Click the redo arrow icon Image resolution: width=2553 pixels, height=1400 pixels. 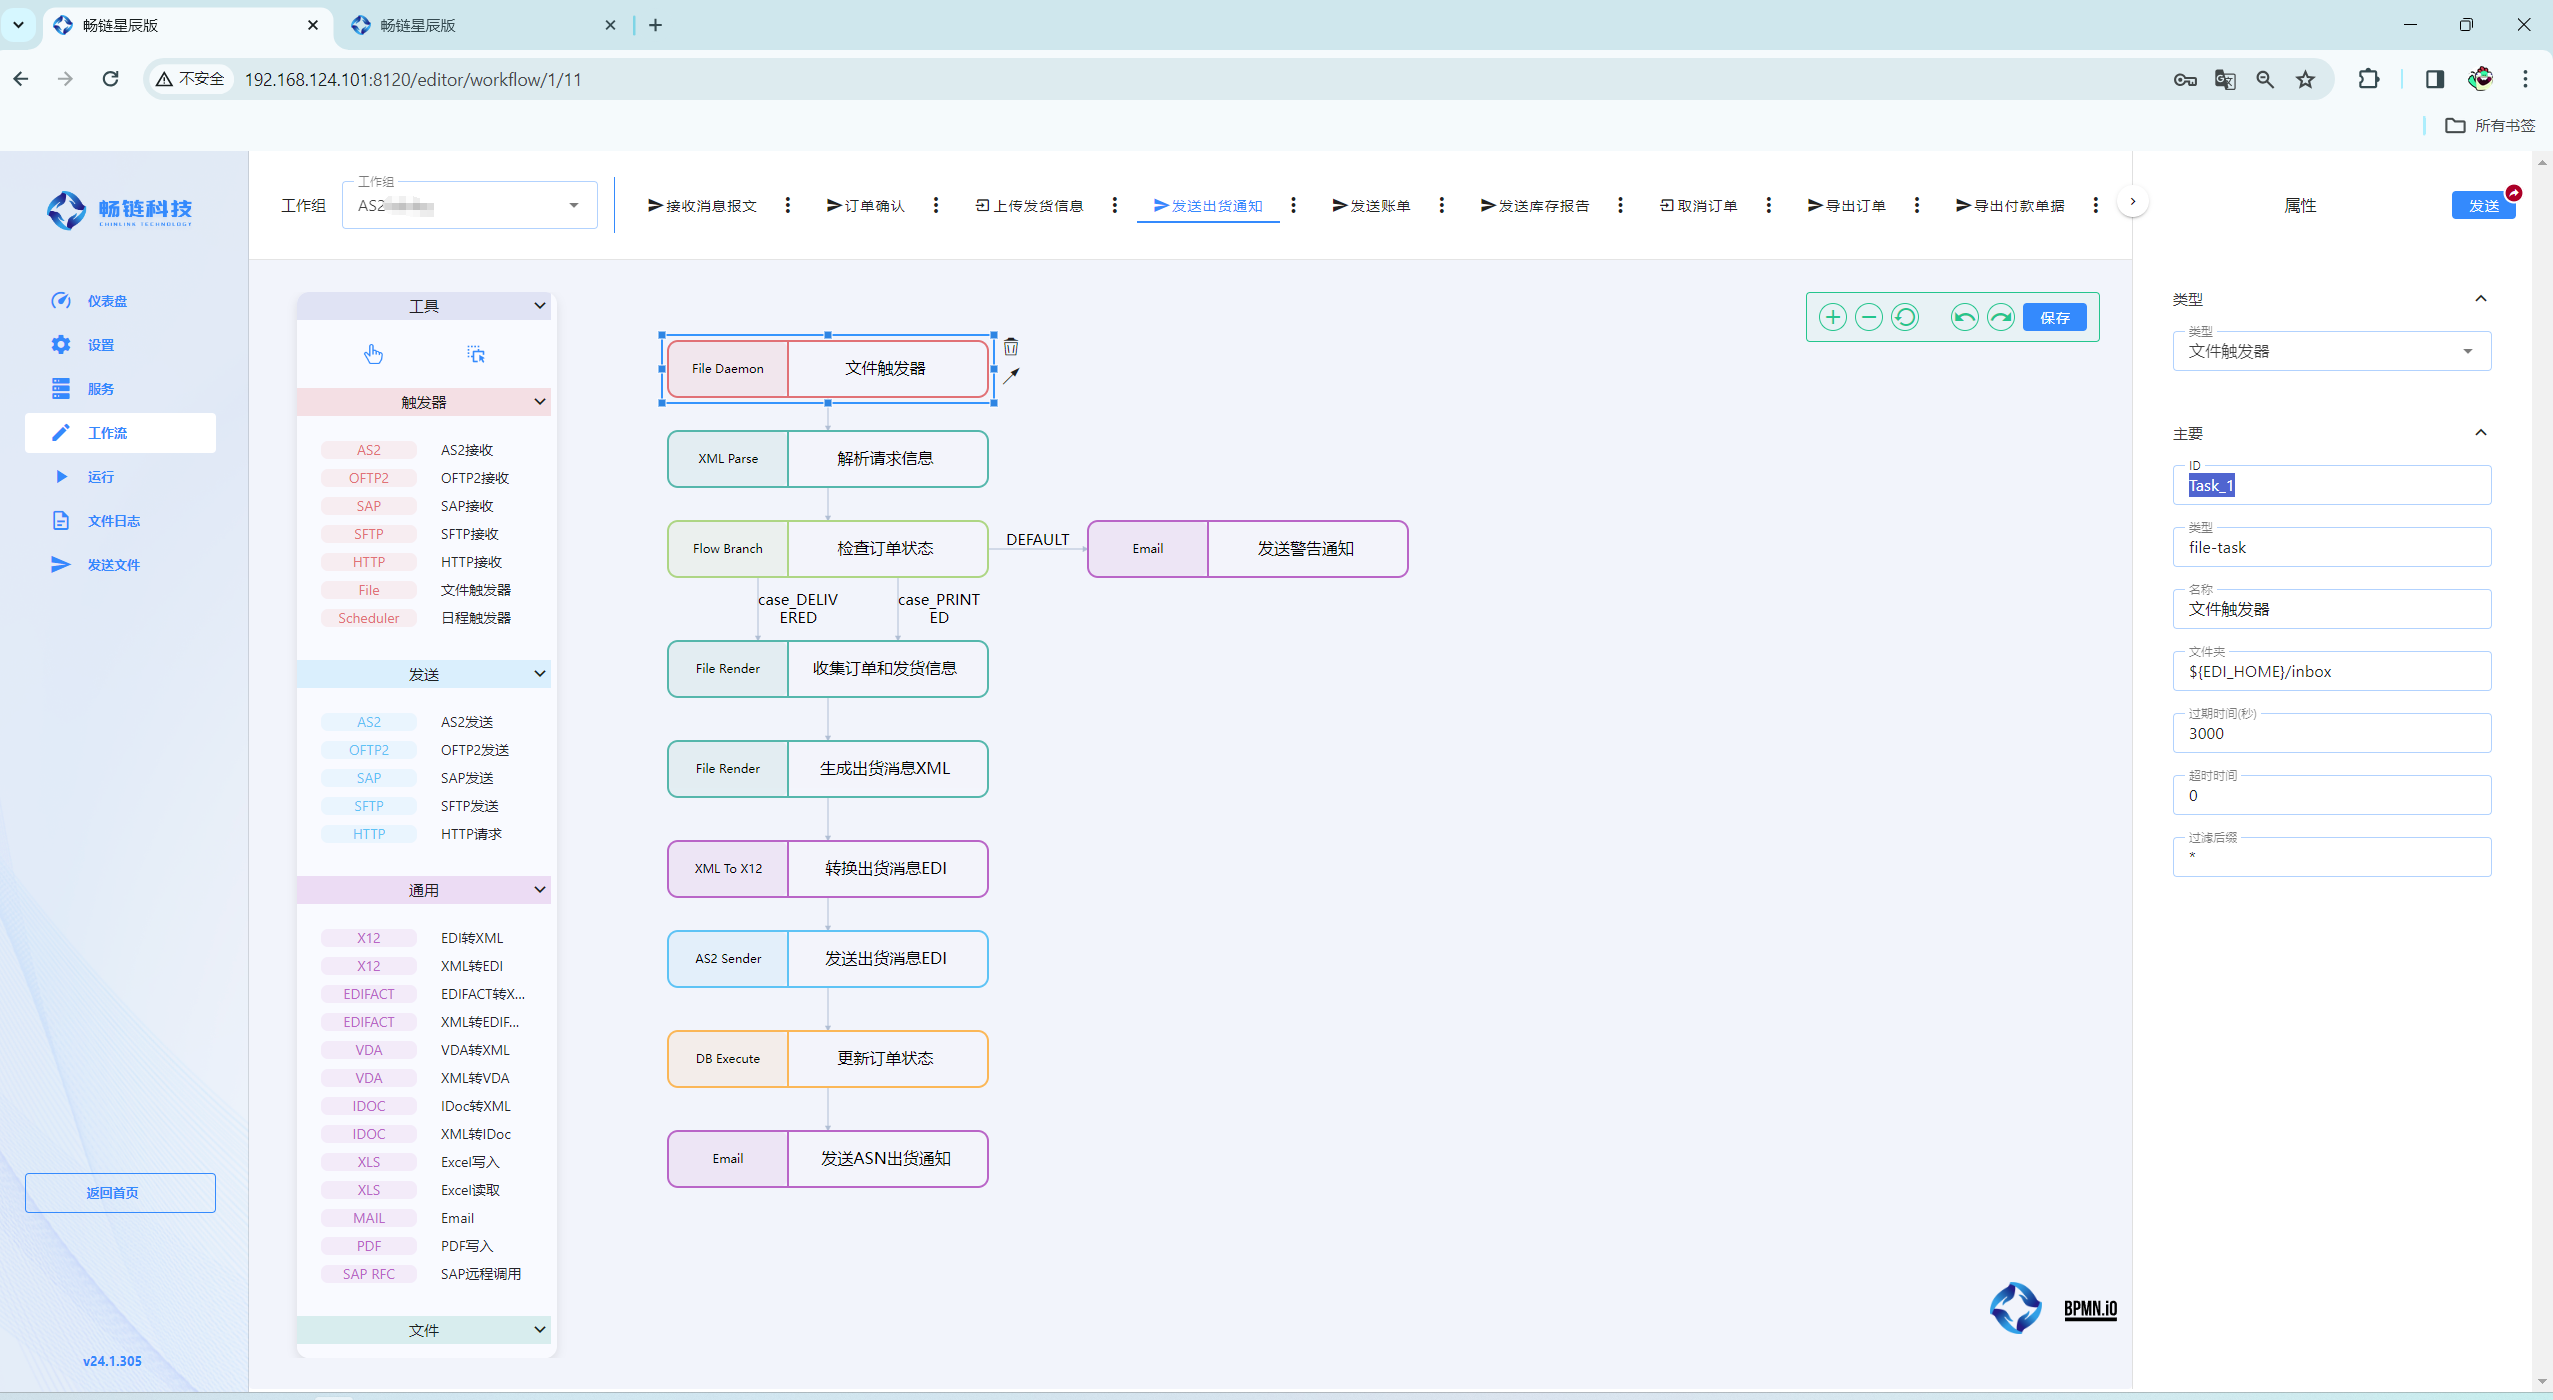coord(2000,317)
